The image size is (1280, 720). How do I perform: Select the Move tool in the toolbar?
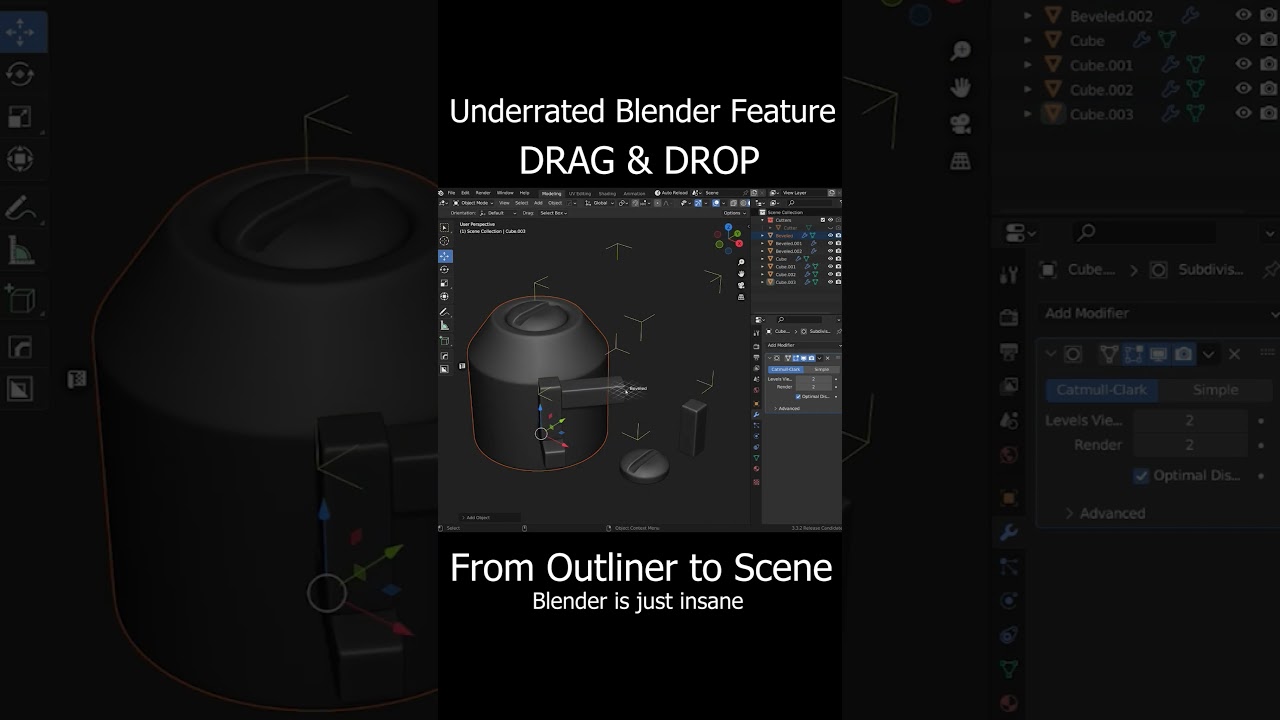(x=444, y=256)
